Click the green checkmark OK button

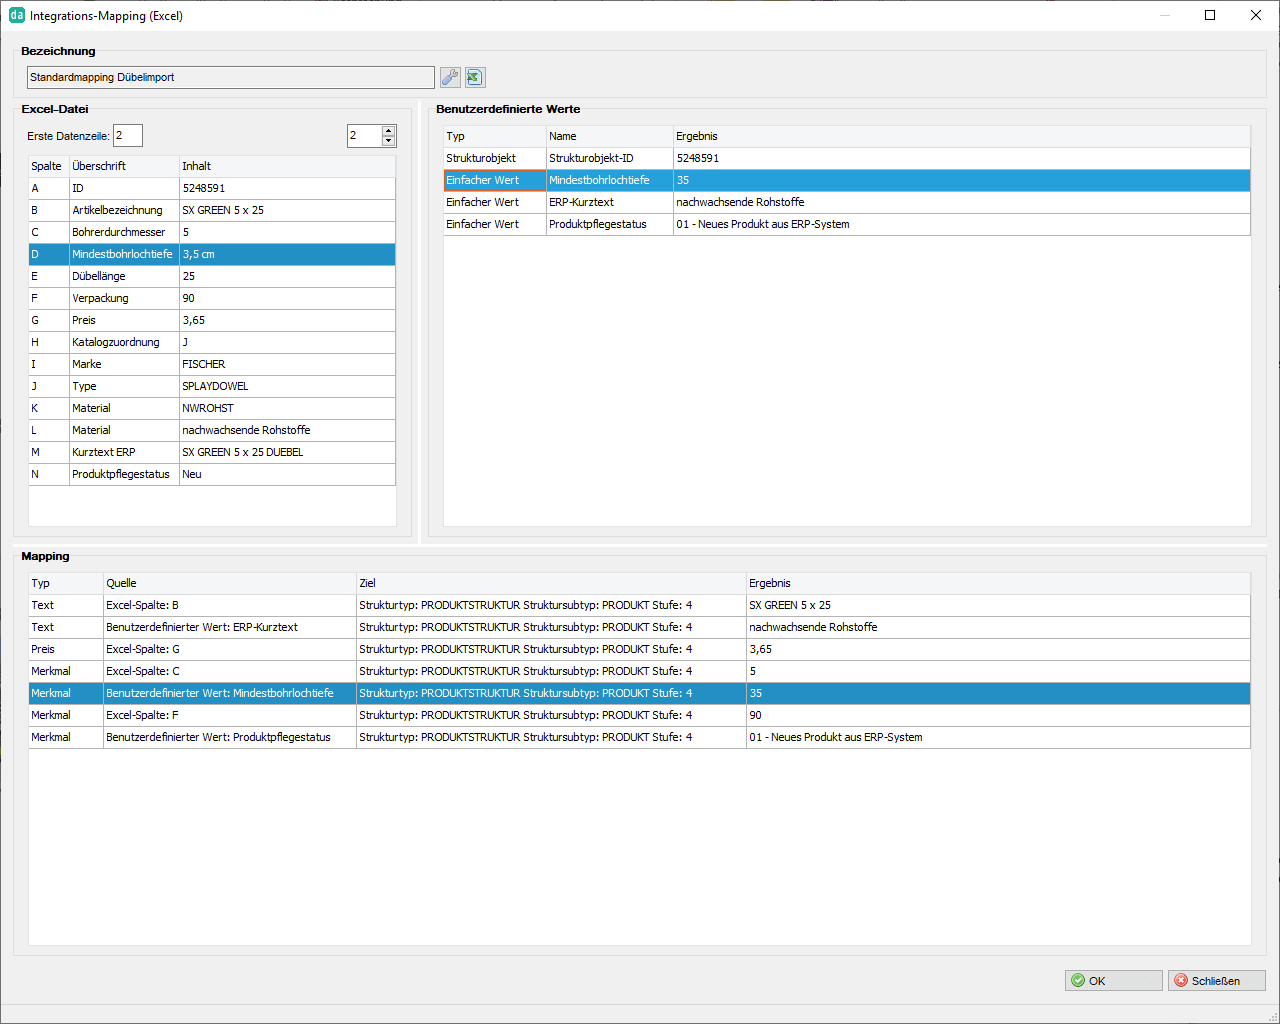(1113, 980)
